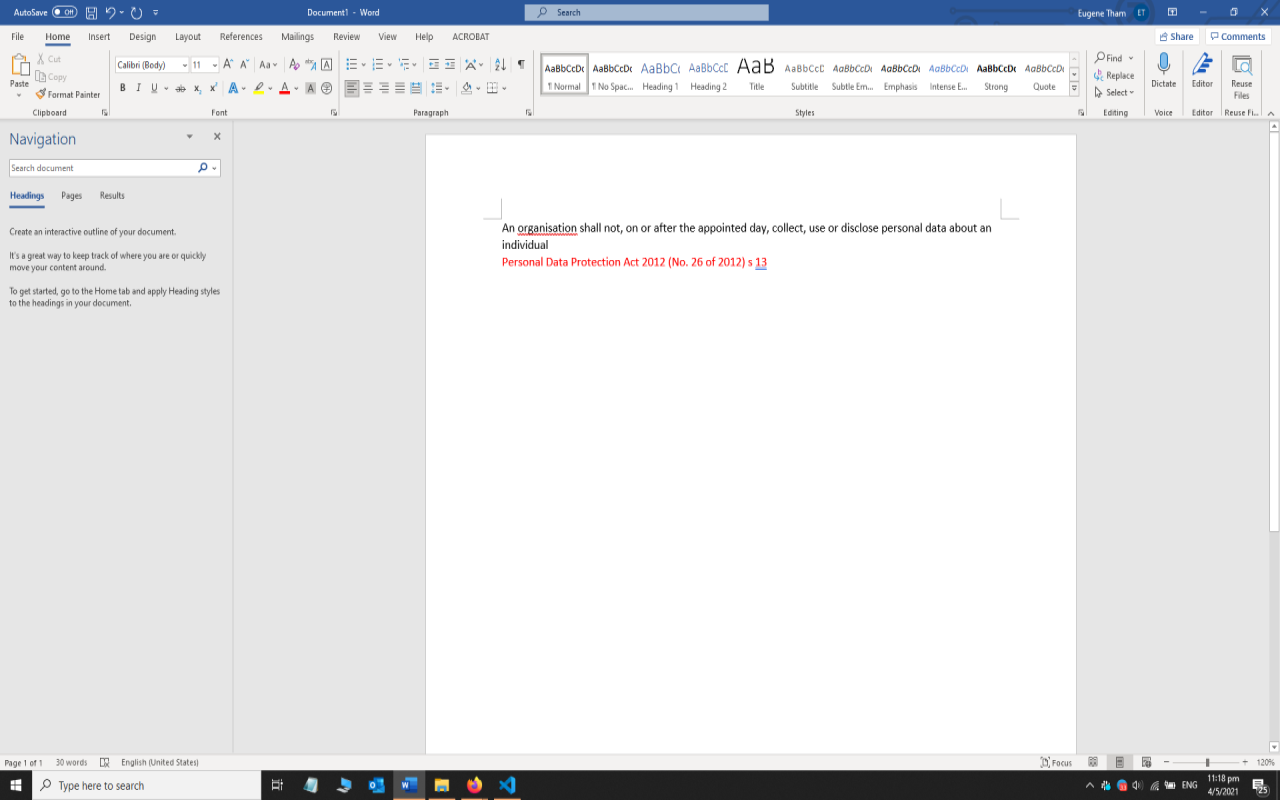Center-align the paragraph text
This screenshot has height=800, width=1280.
(368, 88)
